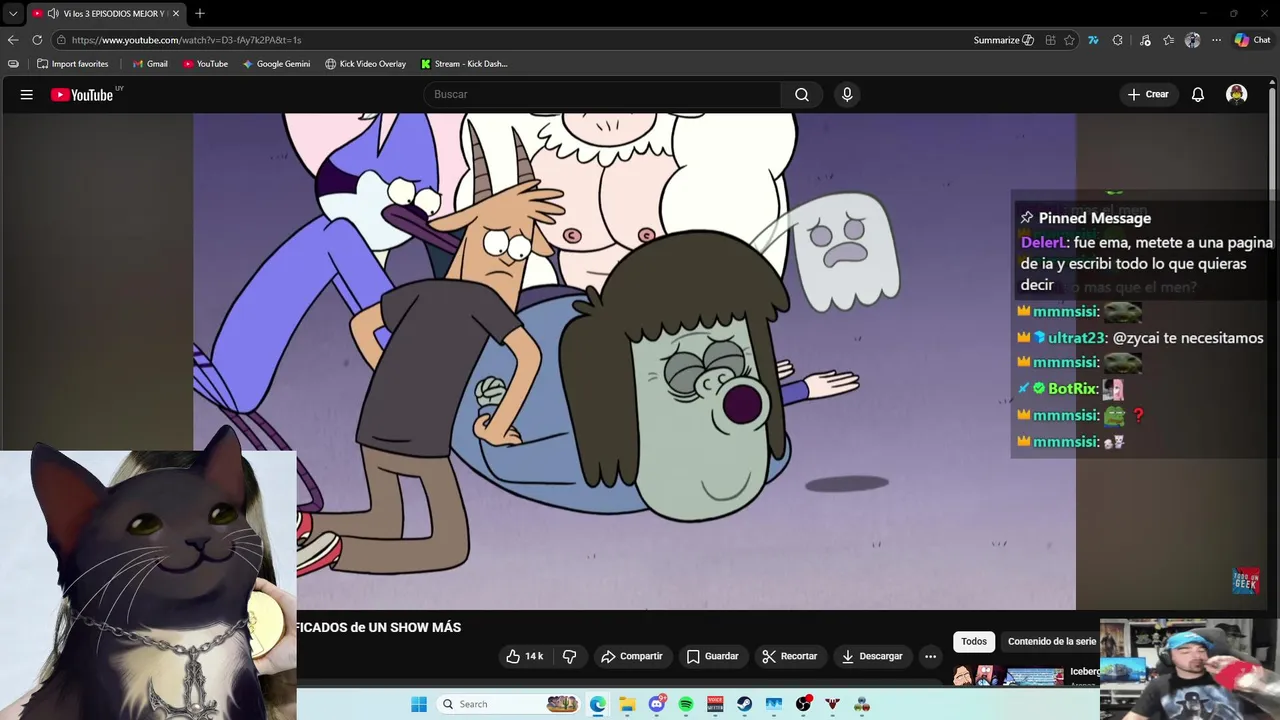Click the 14 k like count
Viewport: 1280px width, 720px height.
534,656
